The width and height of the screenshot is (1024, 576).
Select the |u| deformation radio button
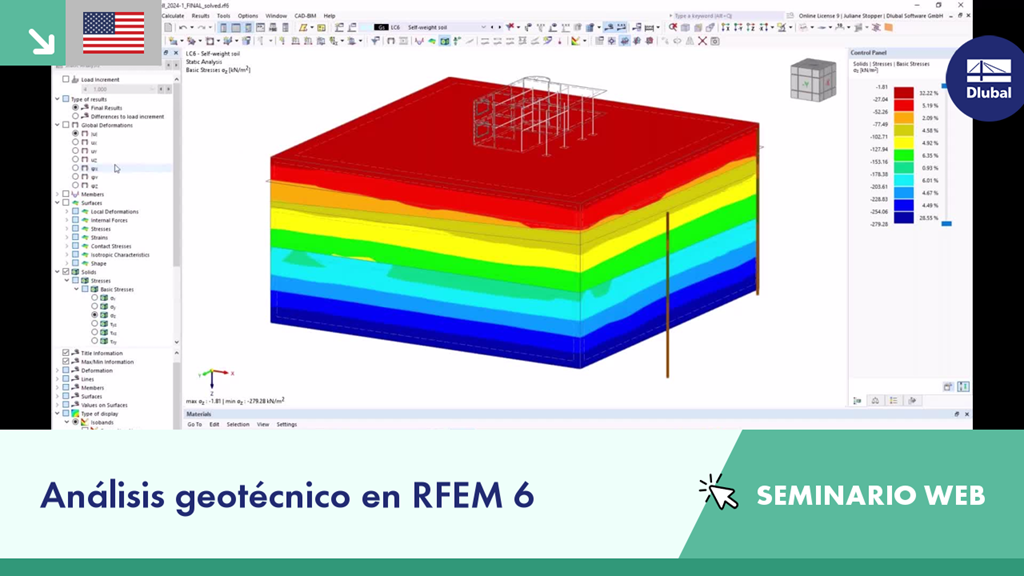[x=75, y=133]
